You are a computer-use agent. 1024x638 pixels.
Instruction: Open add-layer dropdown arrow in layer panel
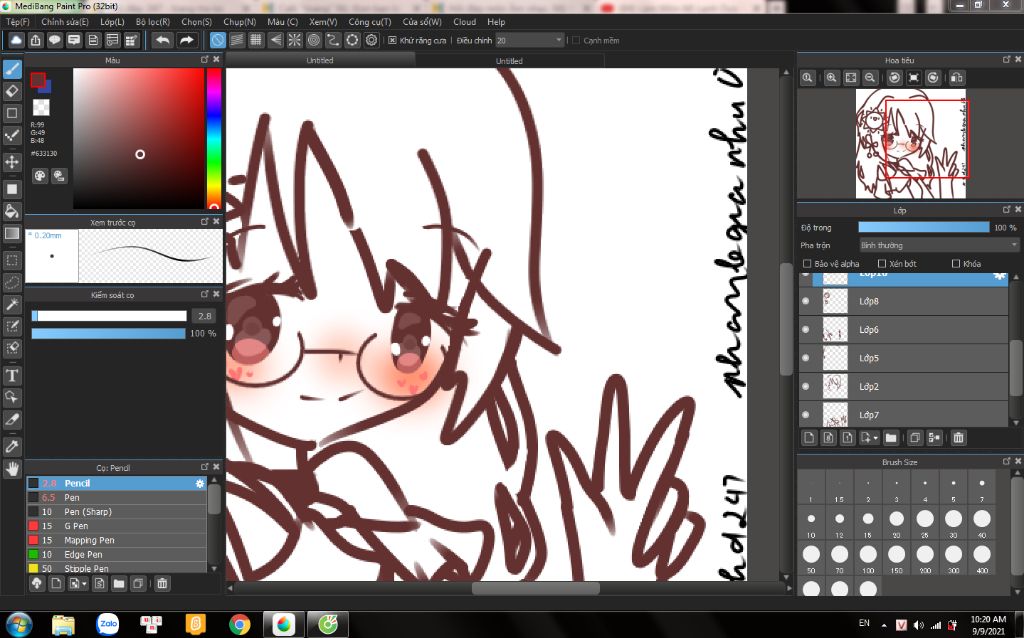click(876, 438)
